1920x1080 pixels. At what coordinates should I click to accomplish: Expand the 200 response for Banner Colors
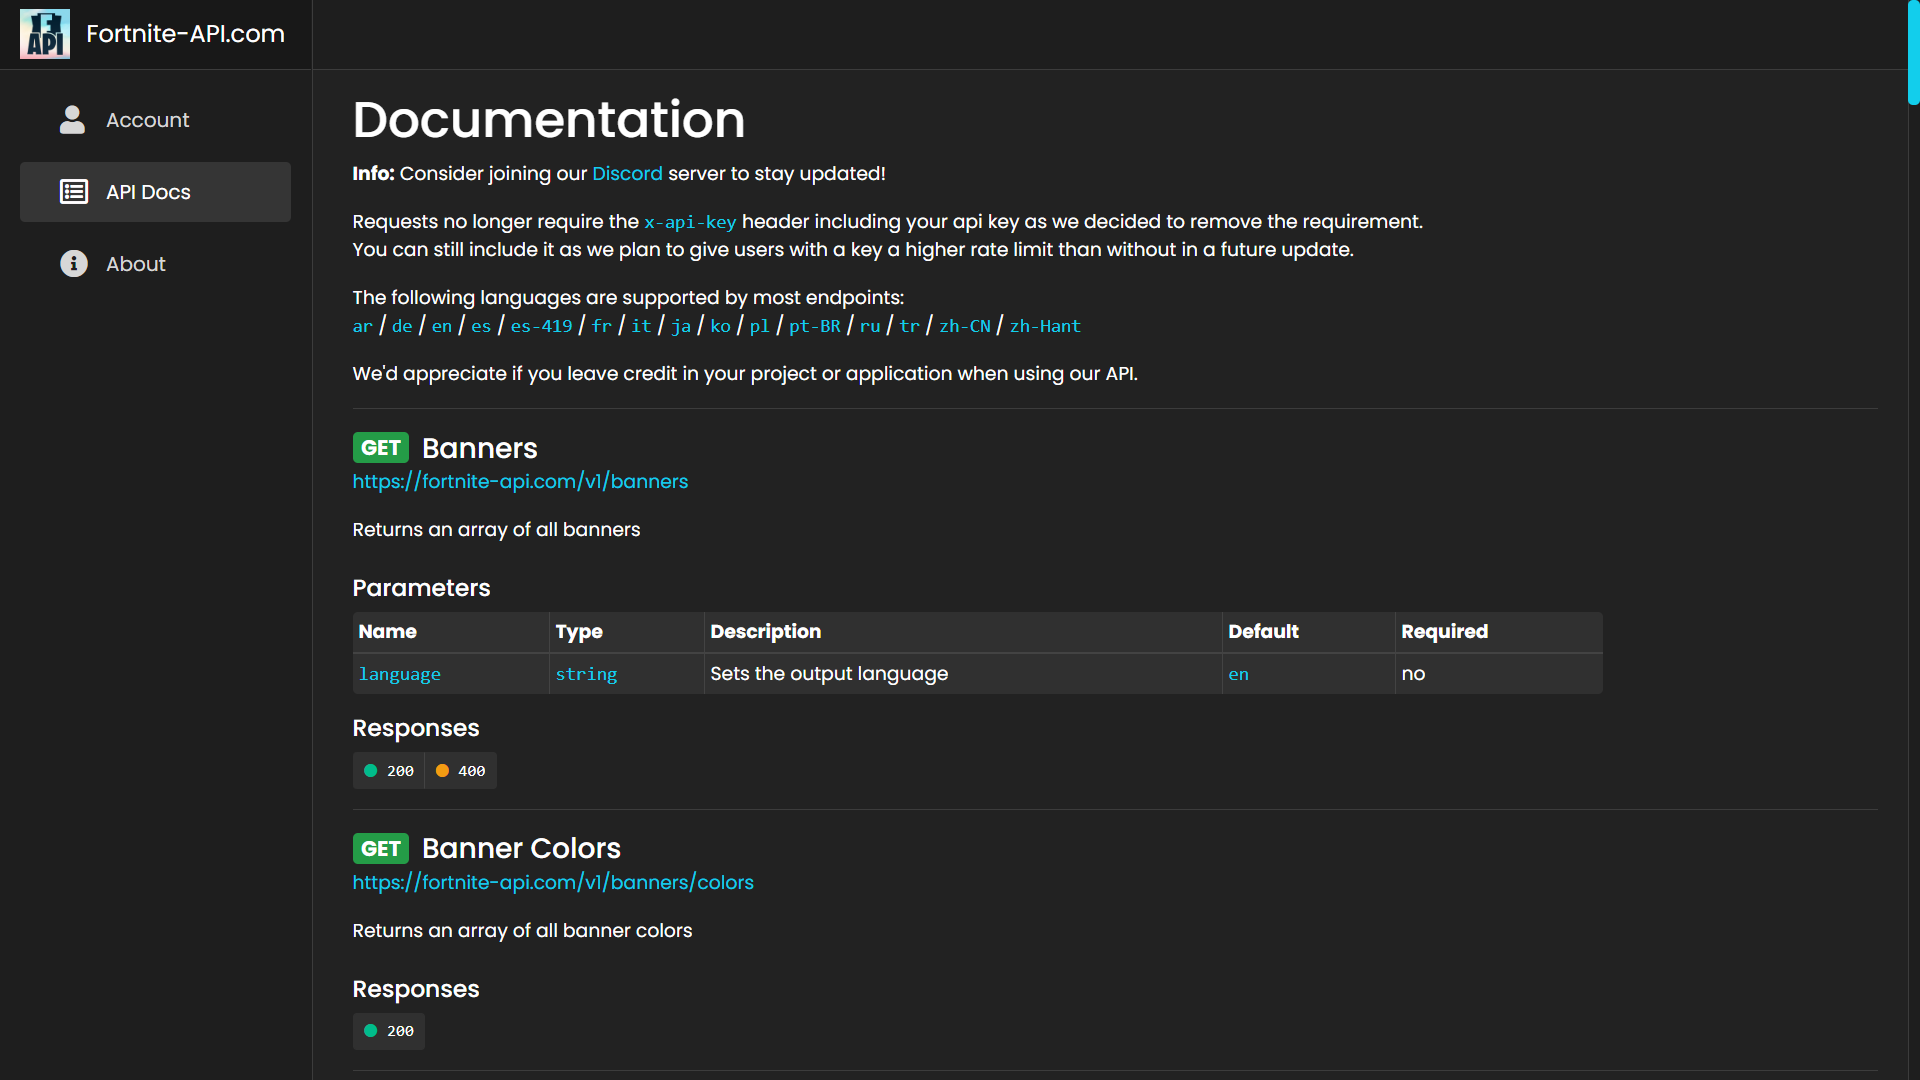coord(390,1031)
